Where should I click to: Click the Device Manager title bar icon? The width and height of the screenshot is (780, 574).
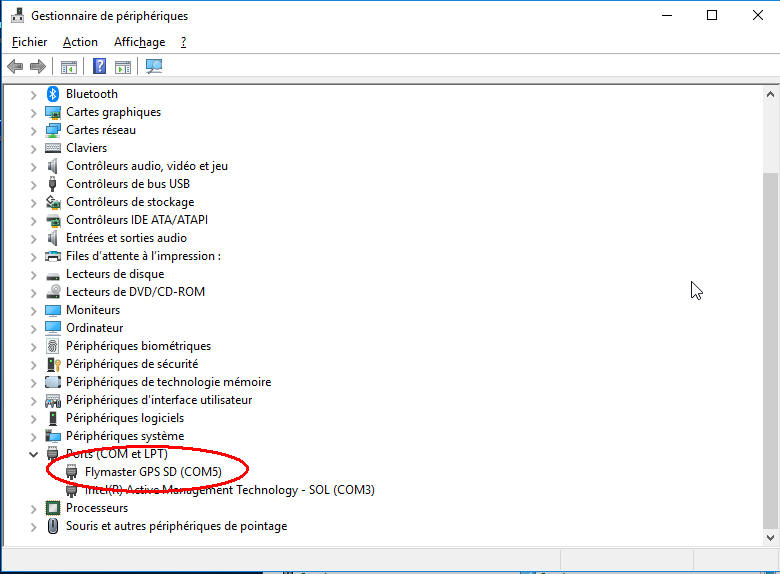[17, 16]
